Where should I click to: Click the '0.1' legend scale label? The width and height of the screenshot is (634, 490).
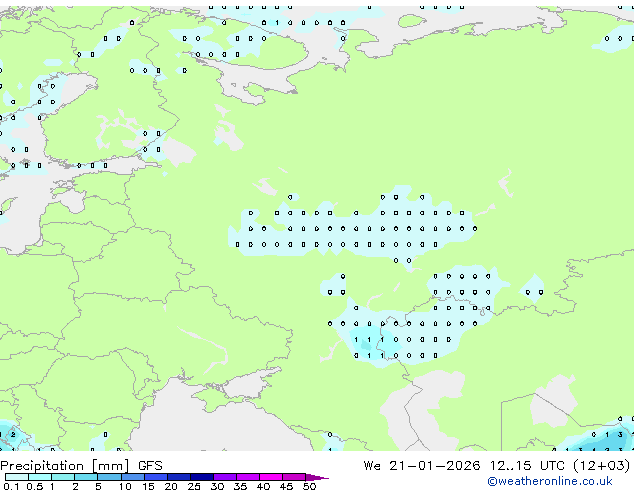(x=11, y=486)
